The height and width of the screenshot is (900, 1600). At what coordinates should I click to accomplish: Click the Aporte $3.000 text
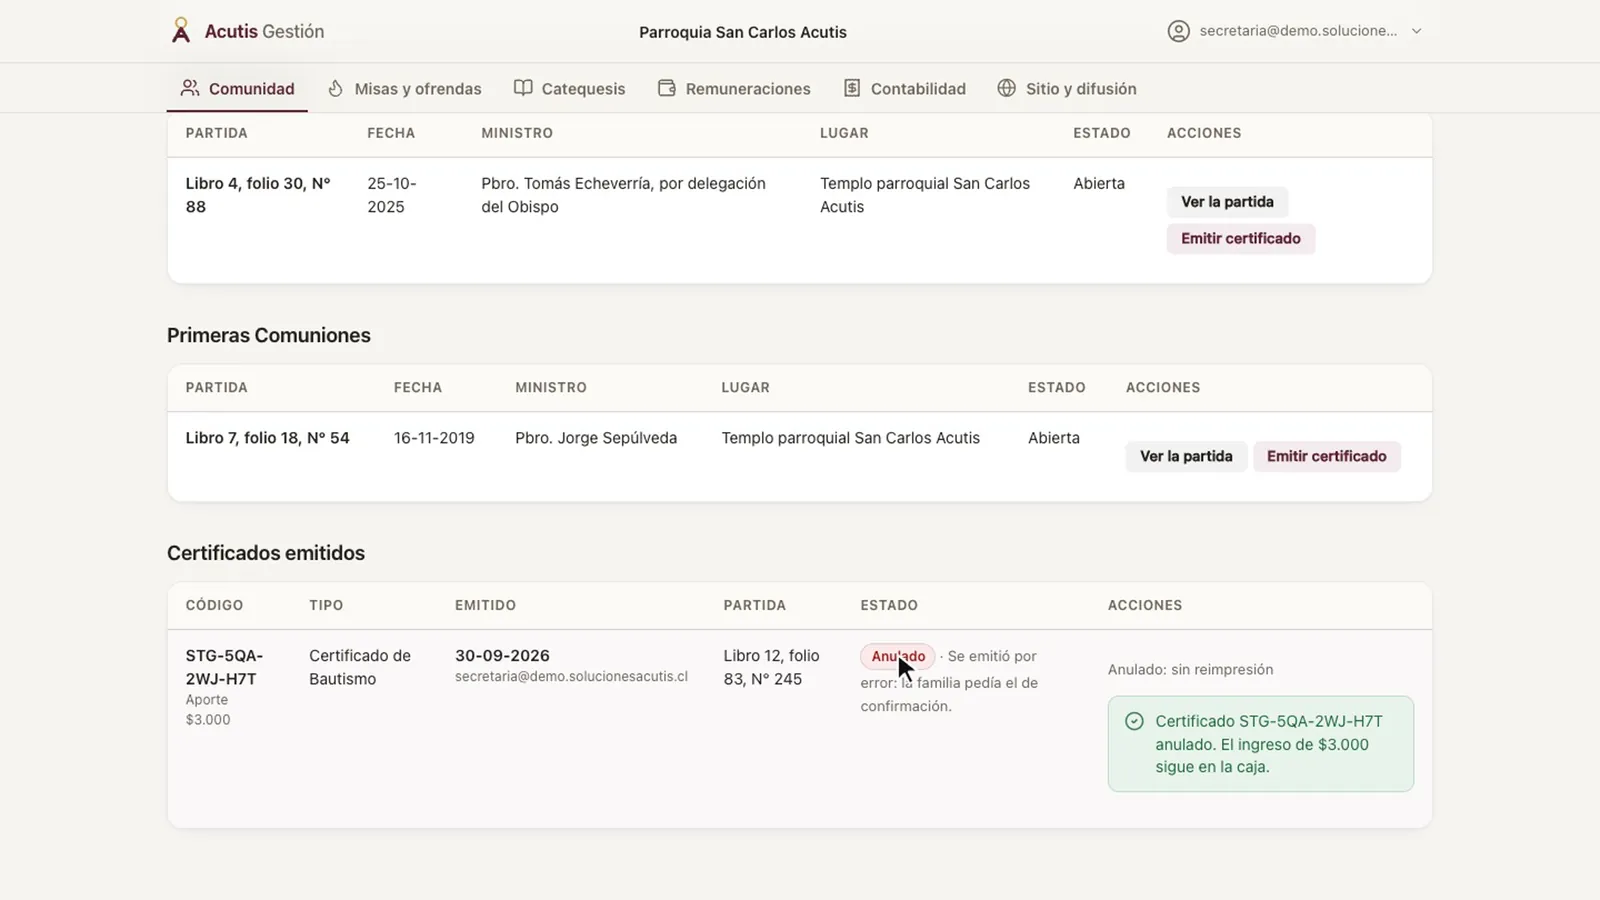click(208, 710)
